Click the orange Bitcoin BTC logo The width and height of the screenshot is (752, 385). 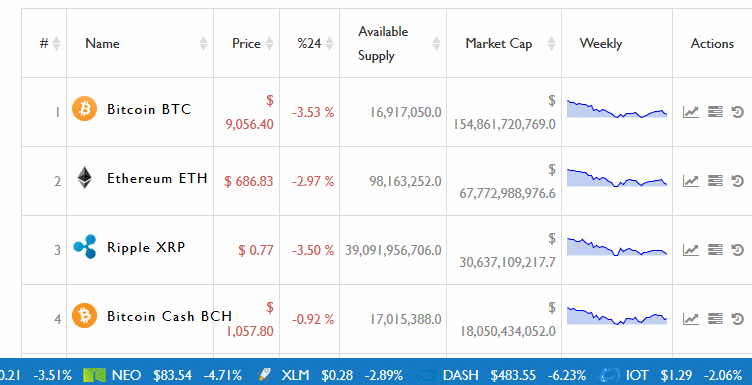[84, 109]
